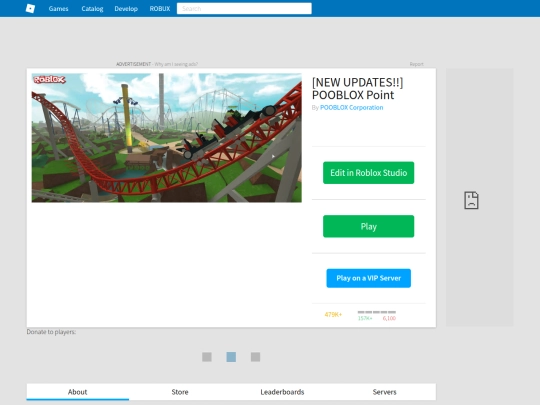
Task: Click the 'Donate to players:' text
Action: pos(51,332)
